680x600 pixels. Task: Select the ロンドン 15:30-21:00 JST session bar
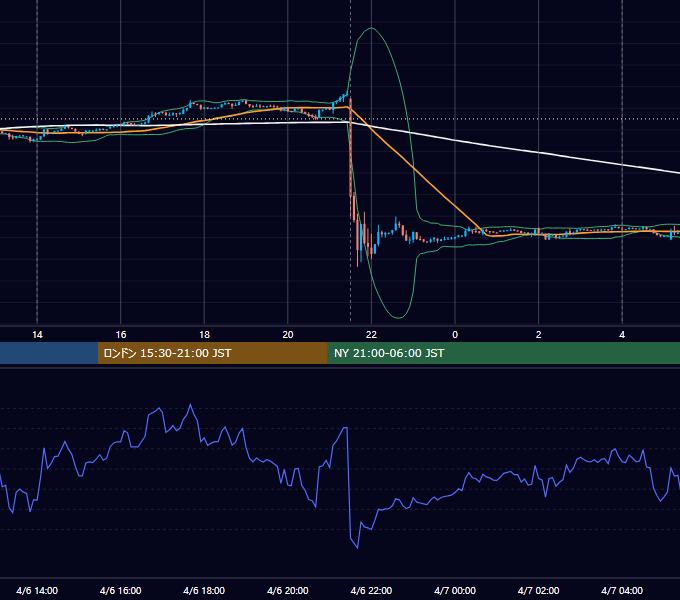212,353
